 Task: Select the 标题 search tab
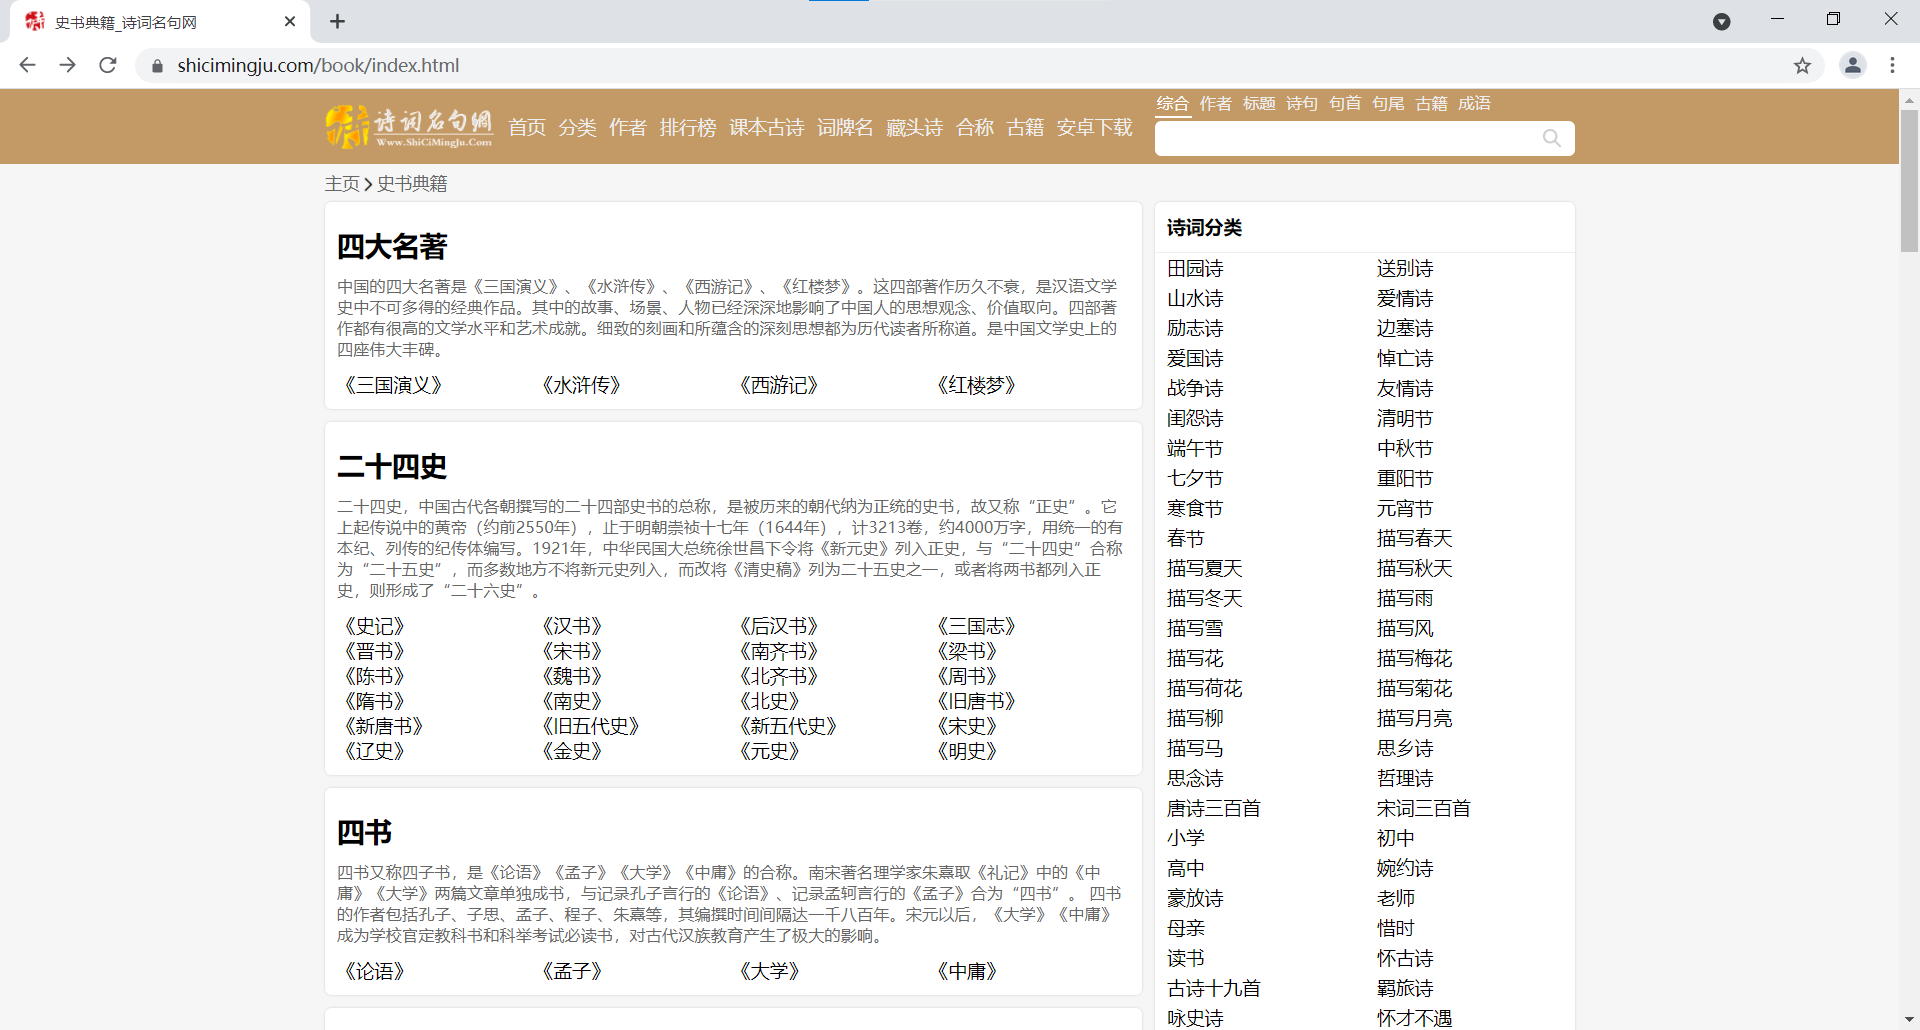[1258, 103]
